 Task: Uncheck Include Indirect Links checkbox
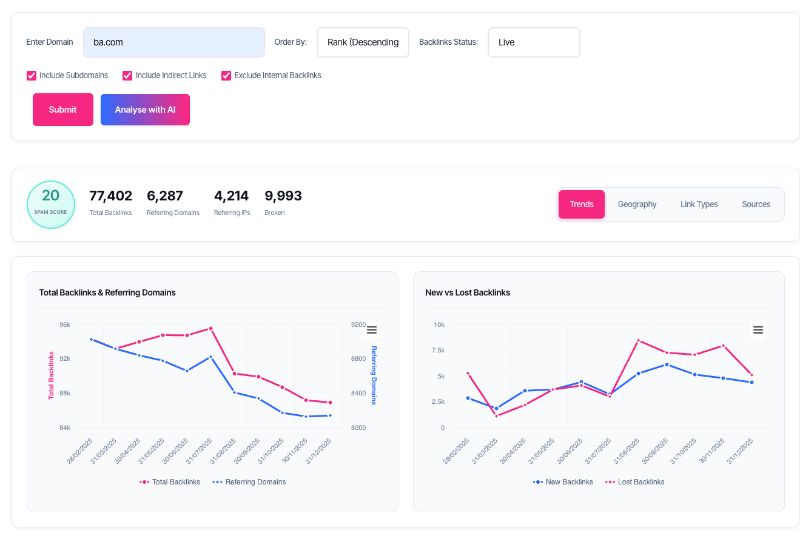[127, 76]
